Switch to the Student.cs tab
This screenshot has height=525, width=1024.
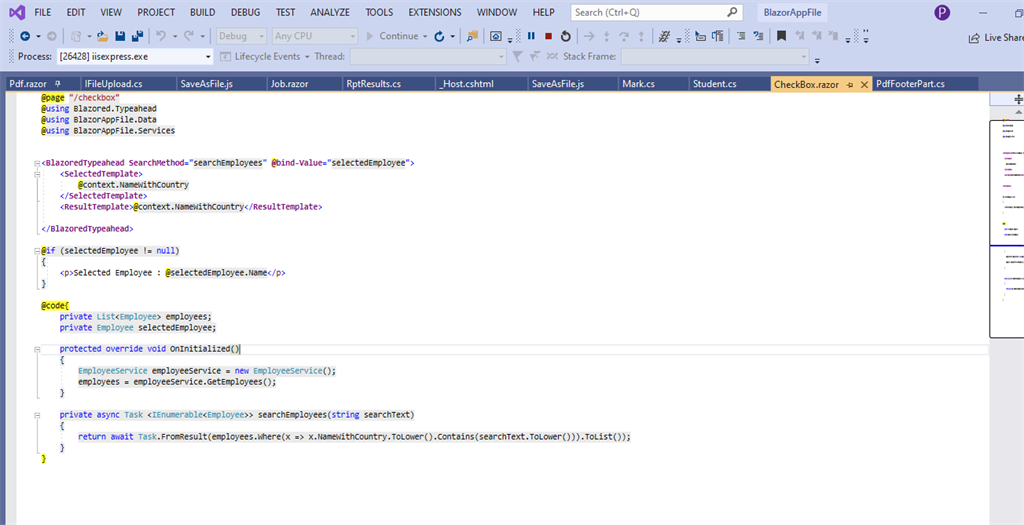coord(714,84)
